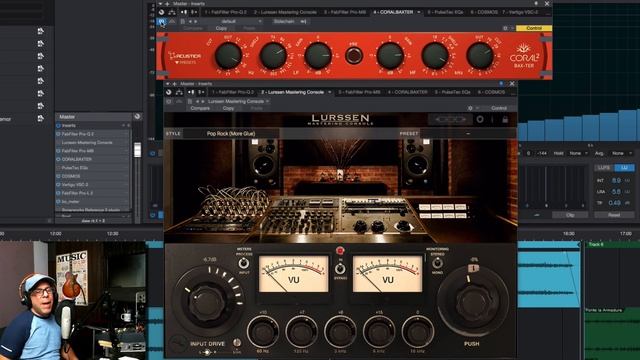Click the 16 kHz EQ knob
Screen dimensions: 640x360
[418, 332]
